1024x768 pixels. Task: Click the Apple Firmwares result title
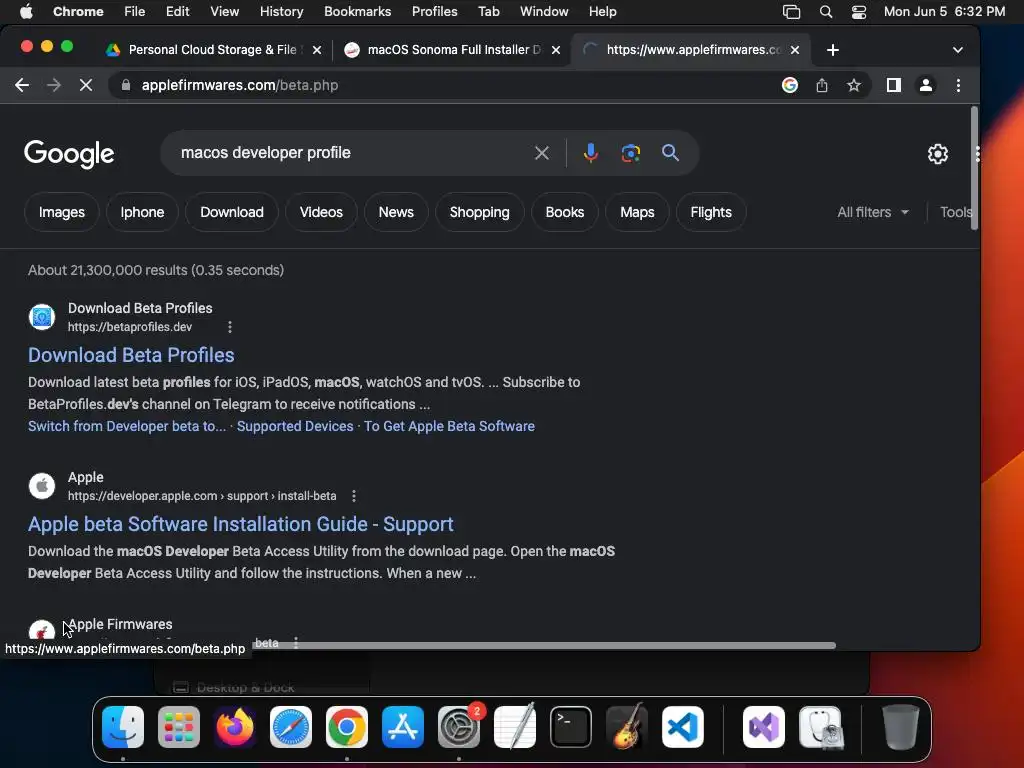120,624
